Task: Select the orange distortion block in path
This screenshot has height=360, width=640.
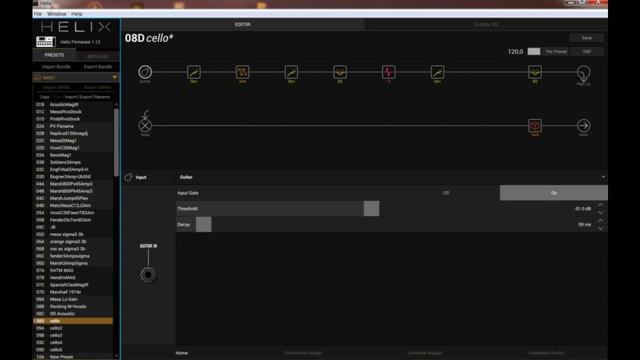Action: (x=242, y=72)
